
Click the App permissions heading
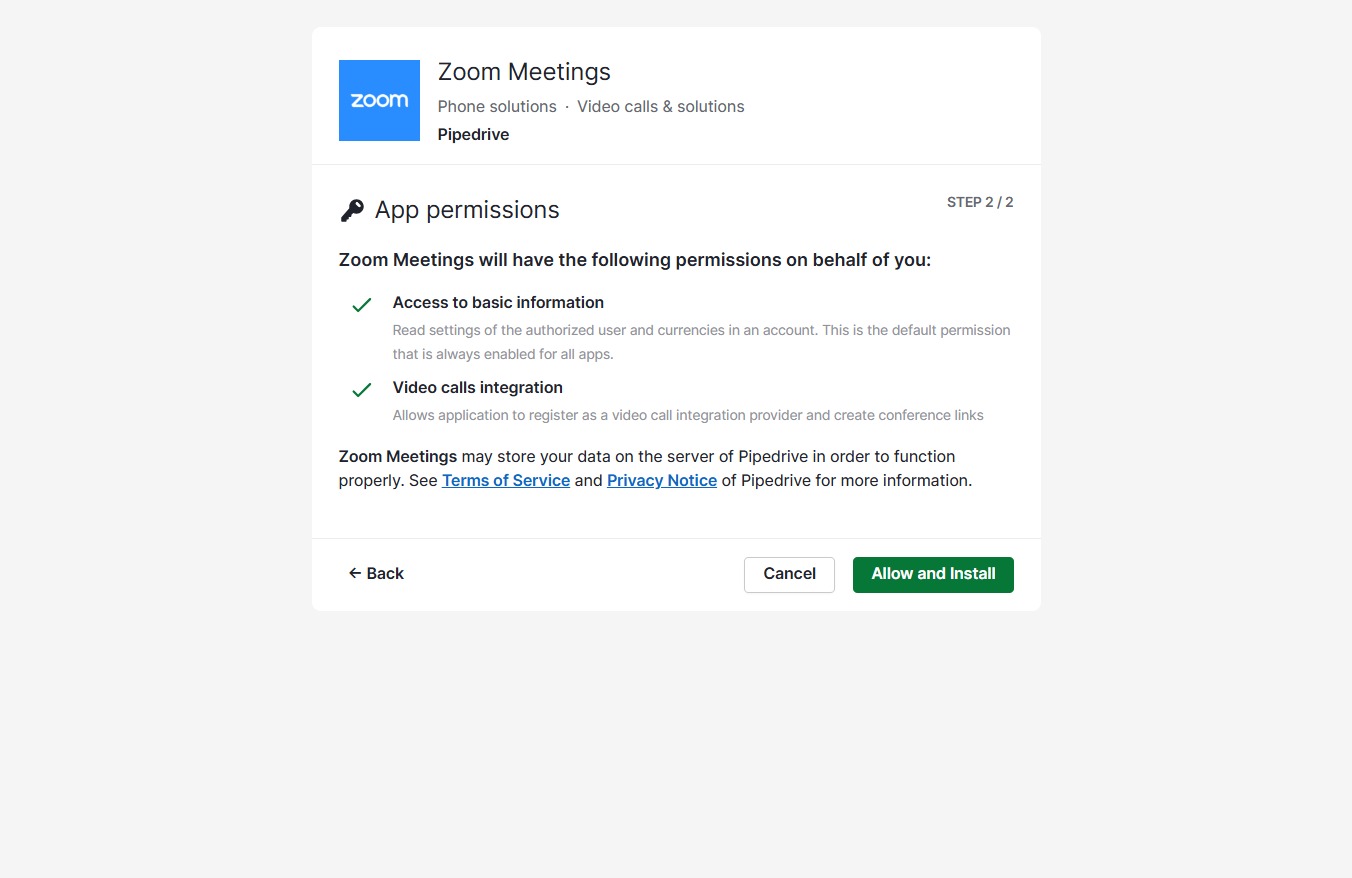click(467, 210)
